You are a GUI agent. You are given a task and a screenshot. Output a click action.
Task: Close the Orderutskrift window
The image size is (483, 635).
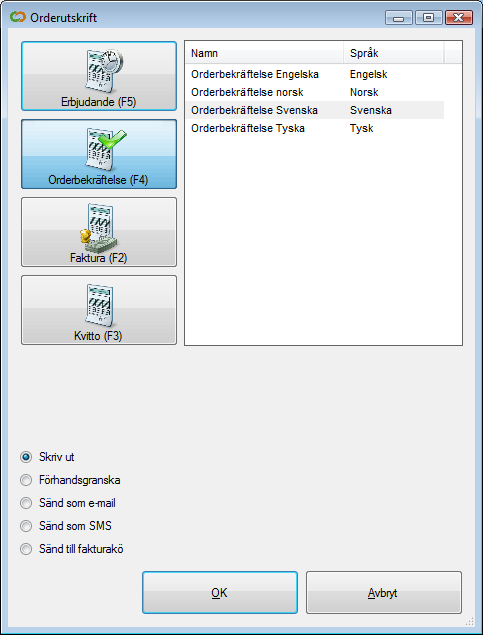[x=459, y=17]
